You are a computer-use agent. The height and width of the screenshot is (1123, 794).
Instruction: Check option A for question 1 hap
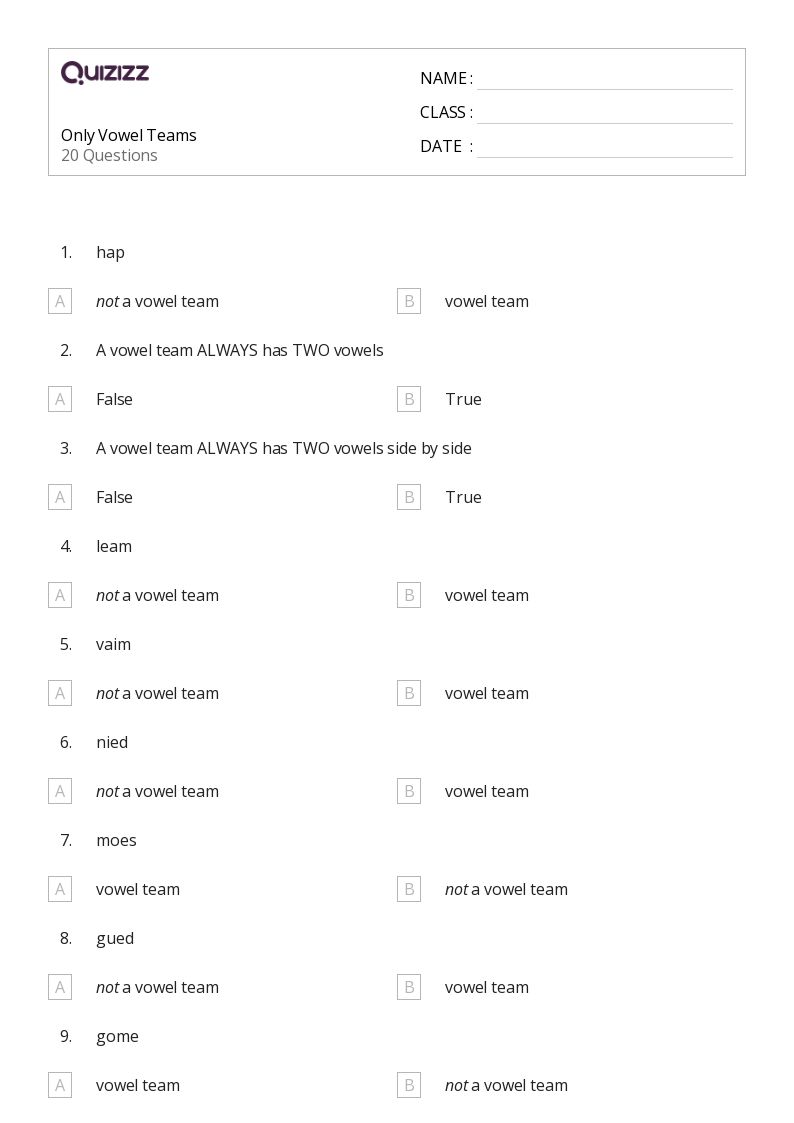(x=60, y=302)
